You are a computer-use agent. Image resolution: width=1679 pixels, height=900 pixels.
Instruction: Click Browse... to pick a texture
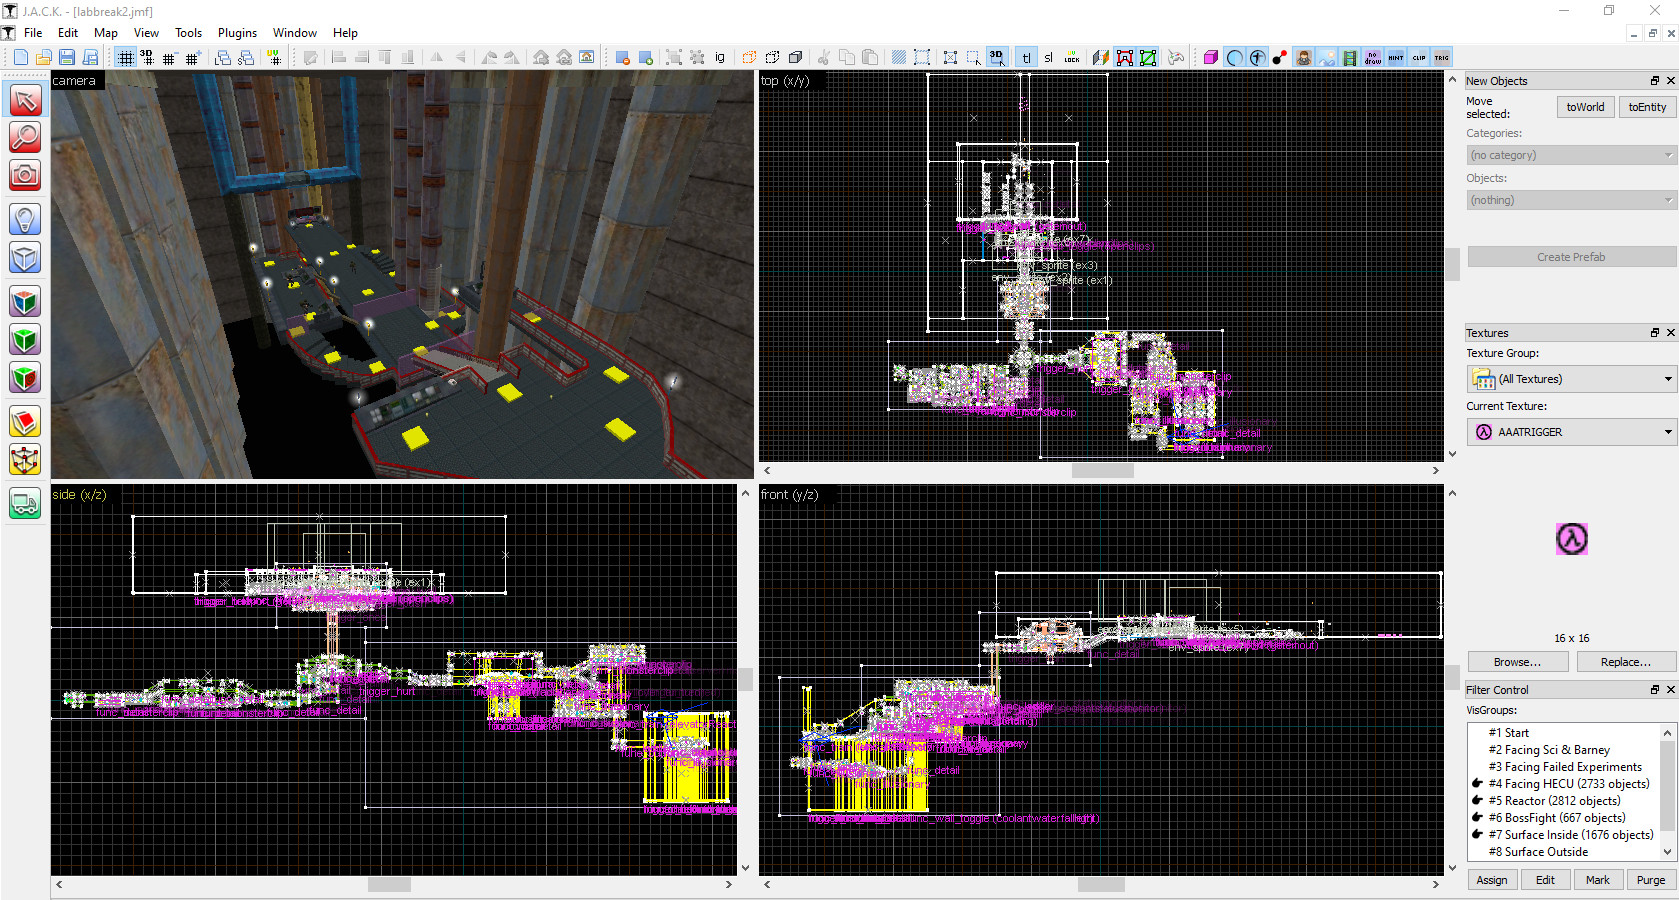pyautogui.click(x=1517, y=662)
